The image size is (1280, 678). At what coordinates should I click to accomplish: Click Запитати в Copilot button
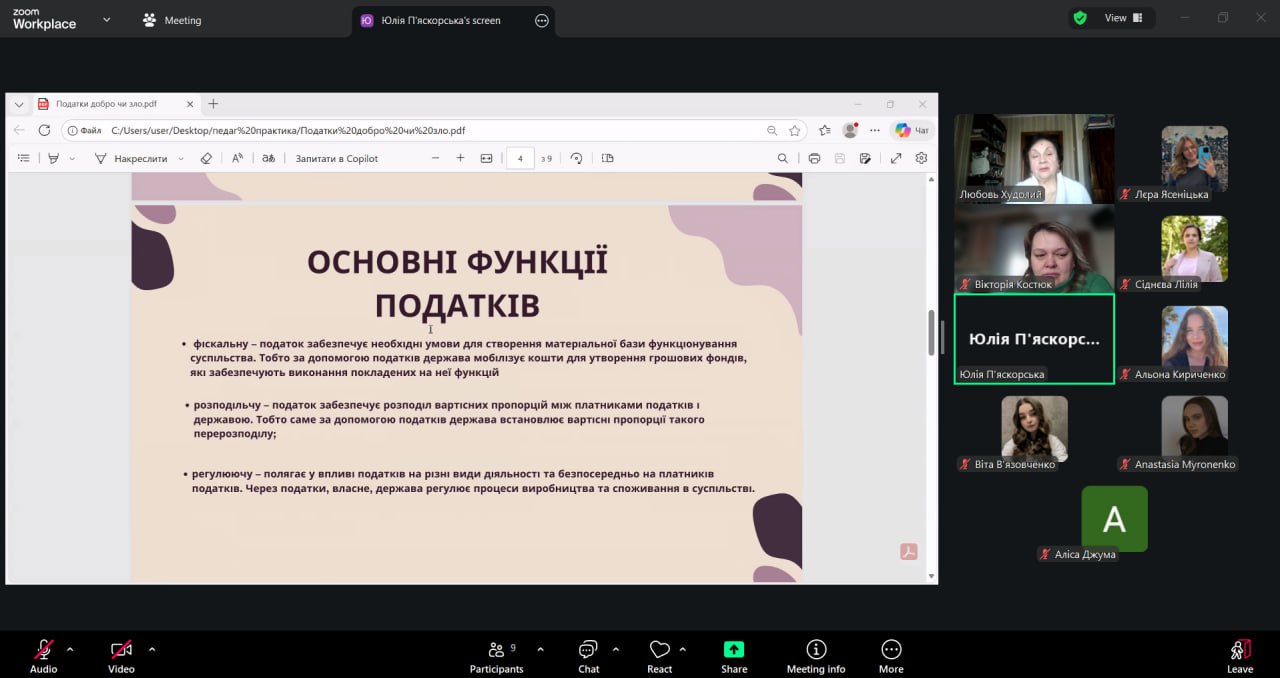coord(336,158)
